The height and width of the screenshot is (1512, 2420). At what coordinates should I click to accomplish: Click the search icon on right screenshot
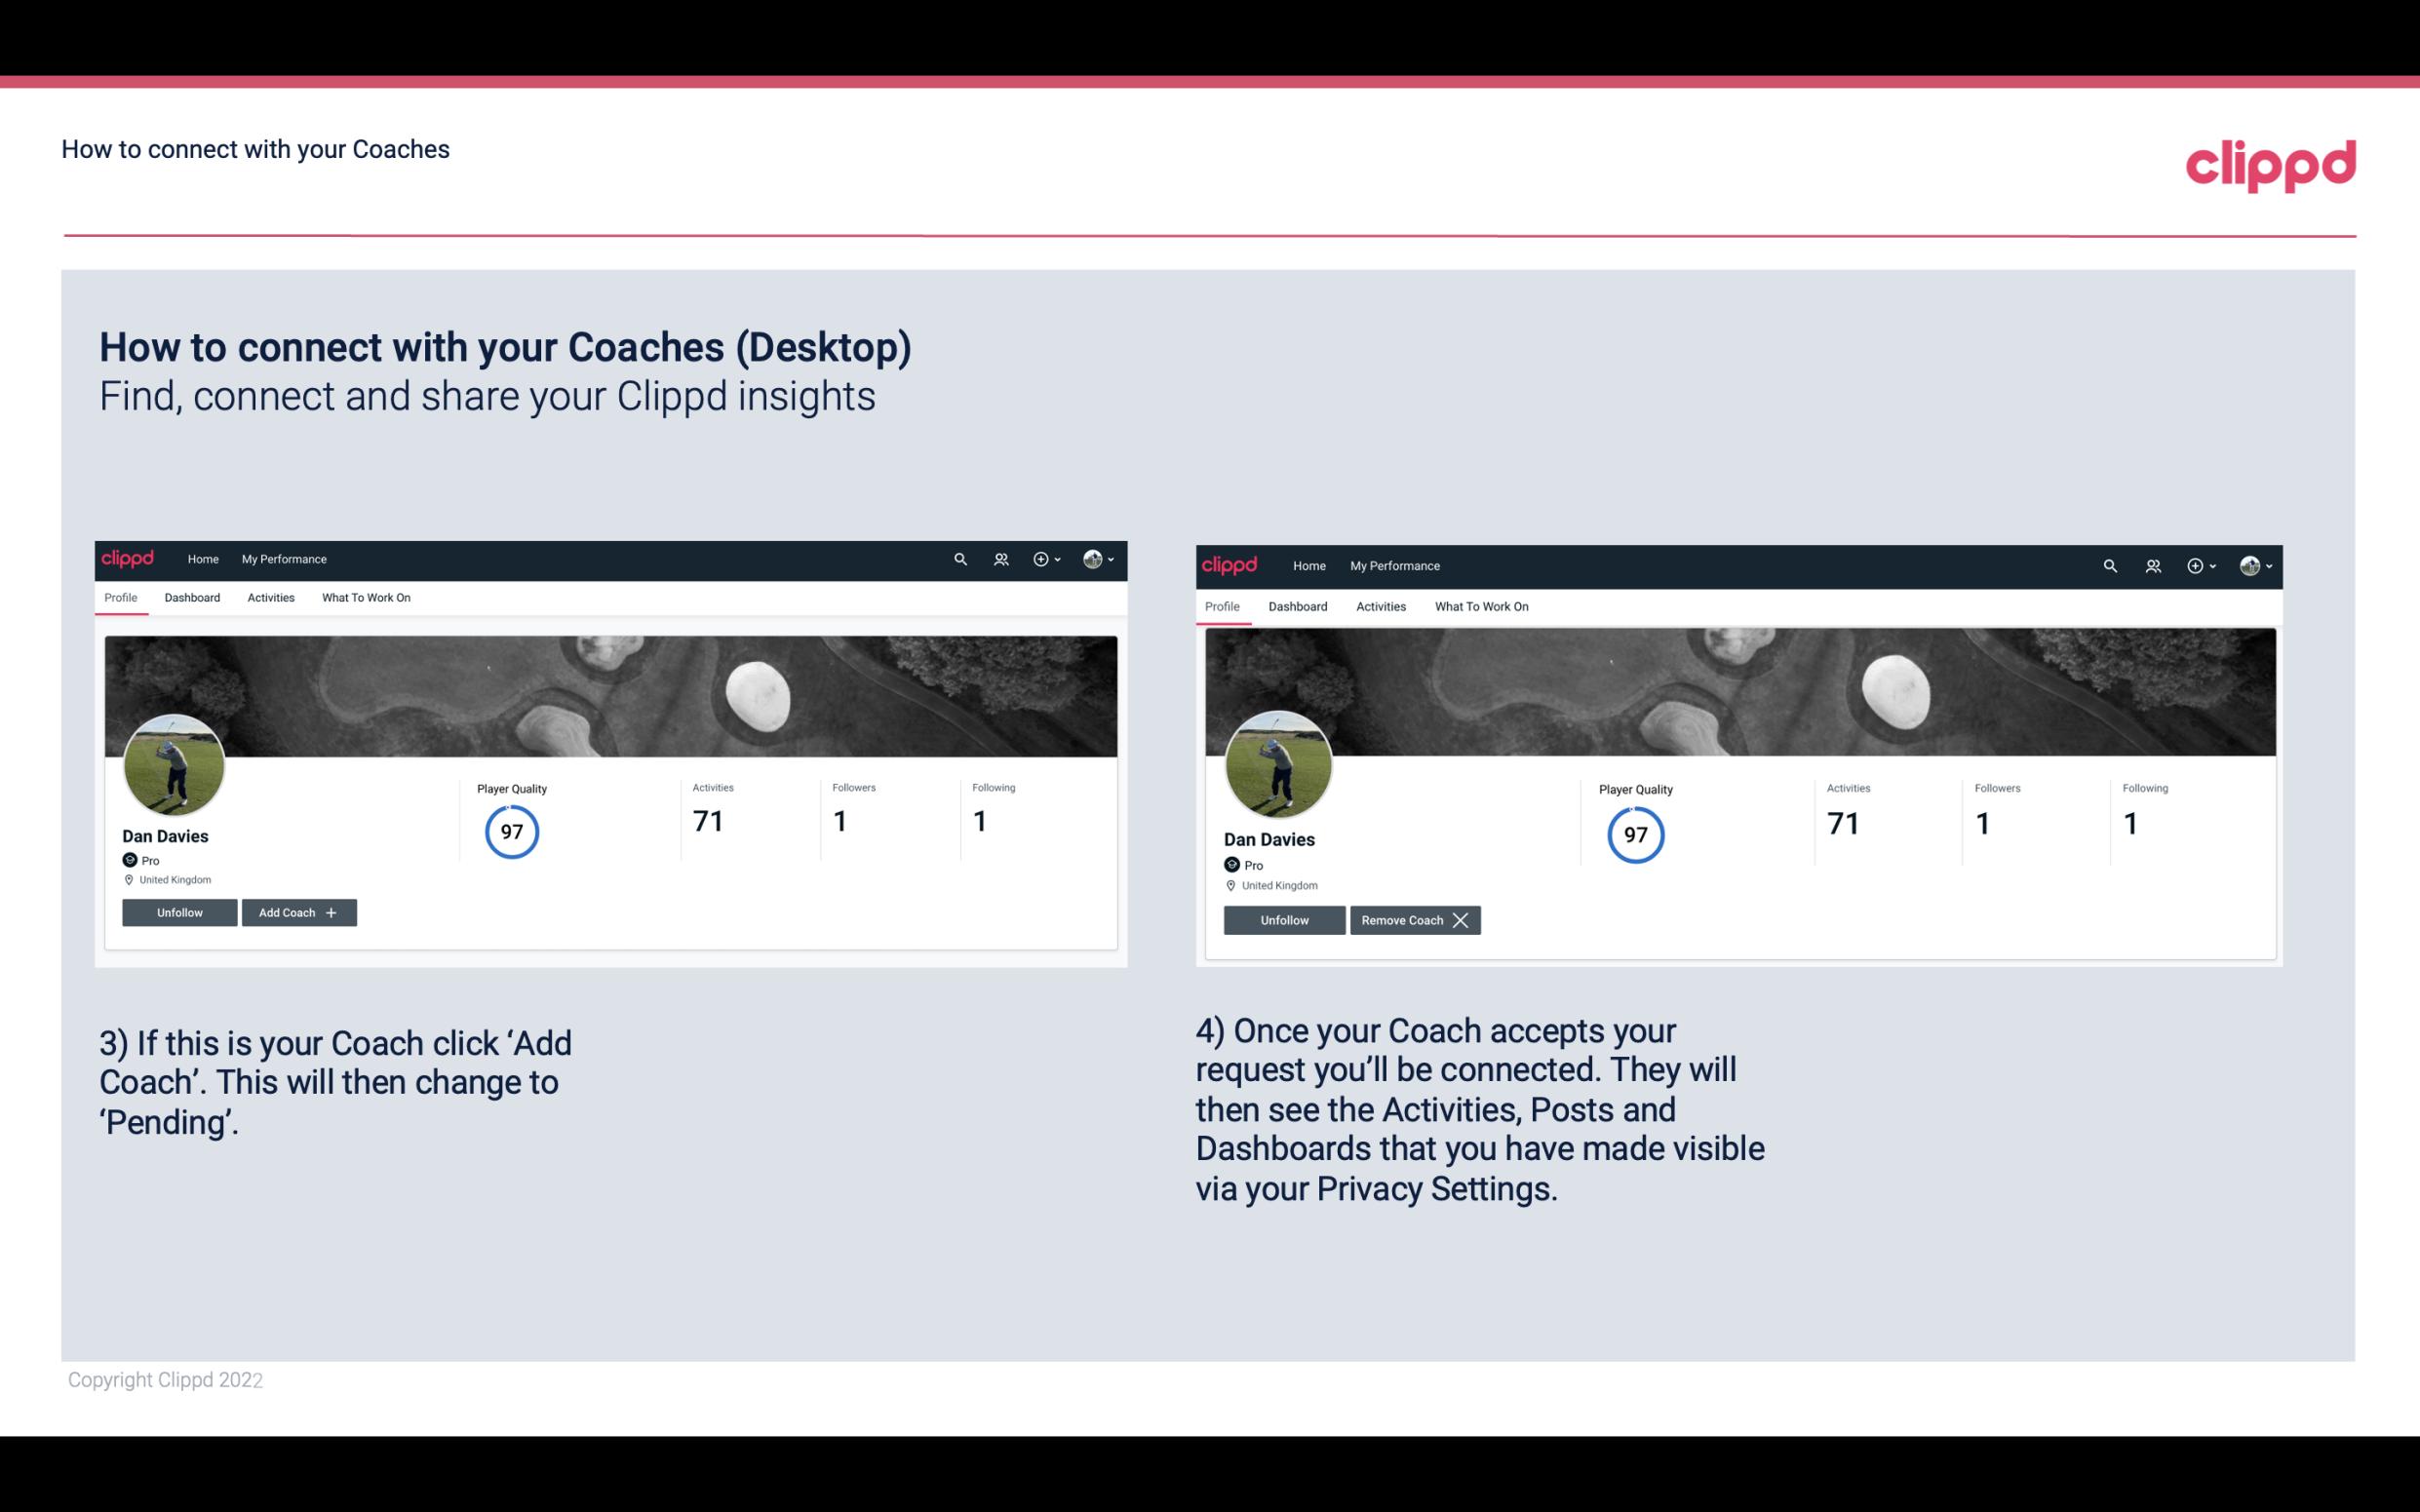(x=2110, y=564)
